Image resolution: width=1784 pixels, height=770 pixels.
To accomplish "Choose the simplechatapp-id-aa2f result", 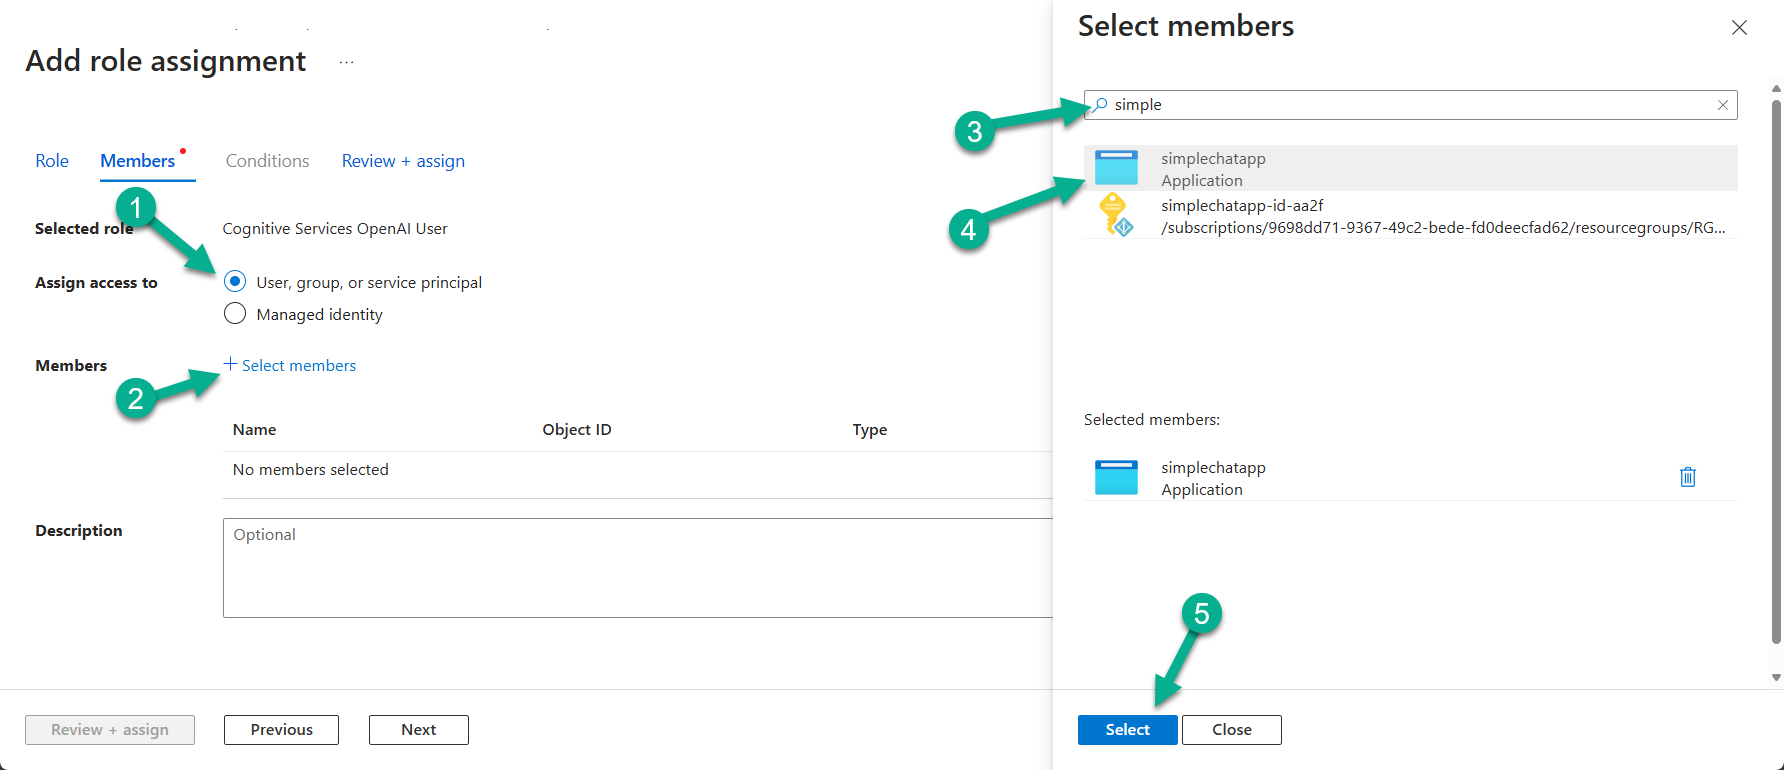I will 1410,216.
